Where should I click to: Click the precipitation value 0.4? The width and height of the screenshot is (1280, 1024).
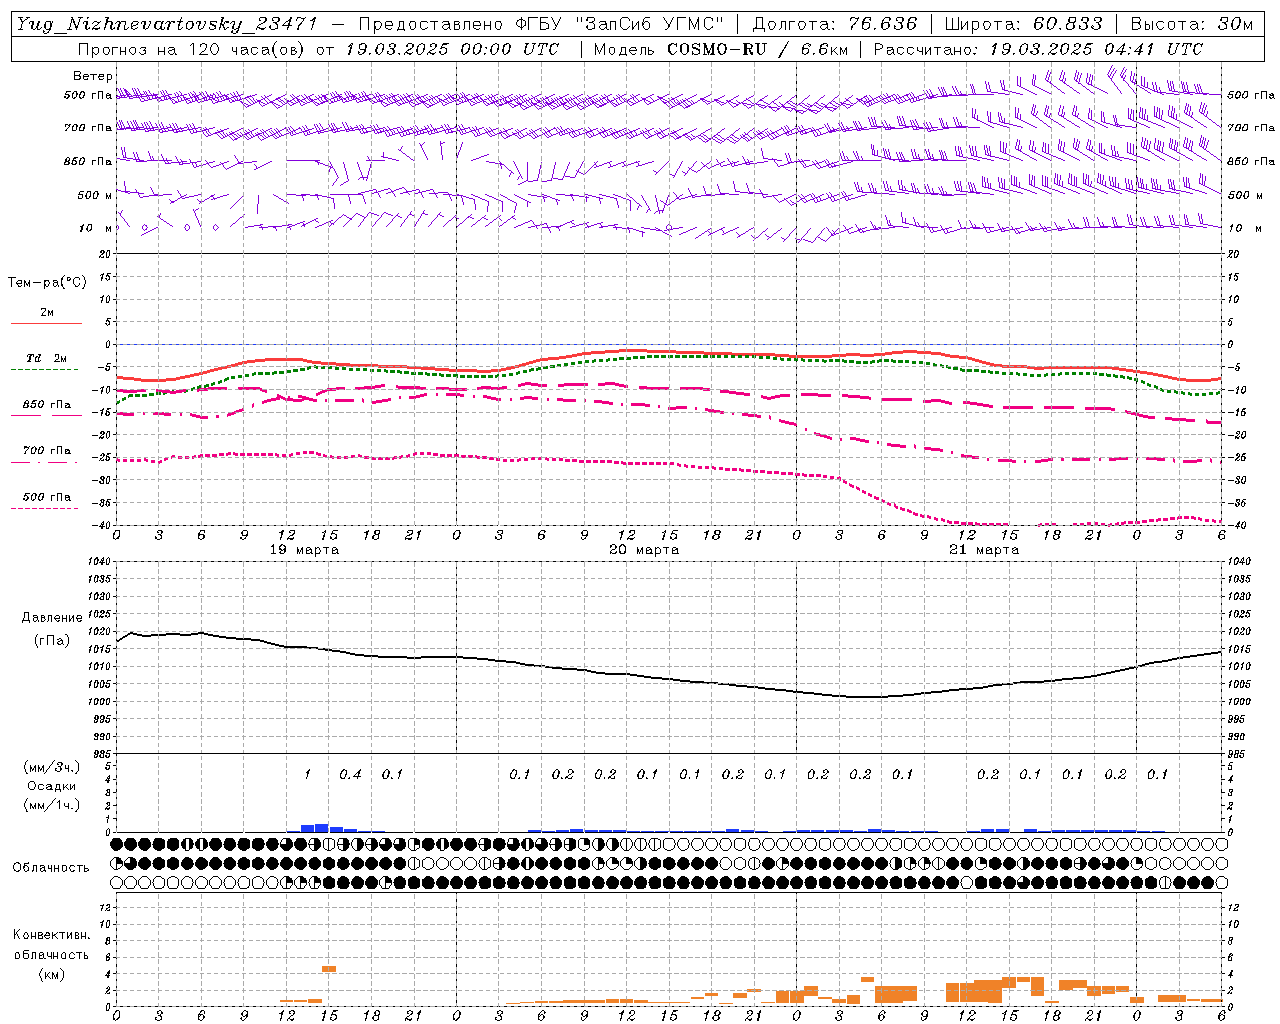coord(350,774)
